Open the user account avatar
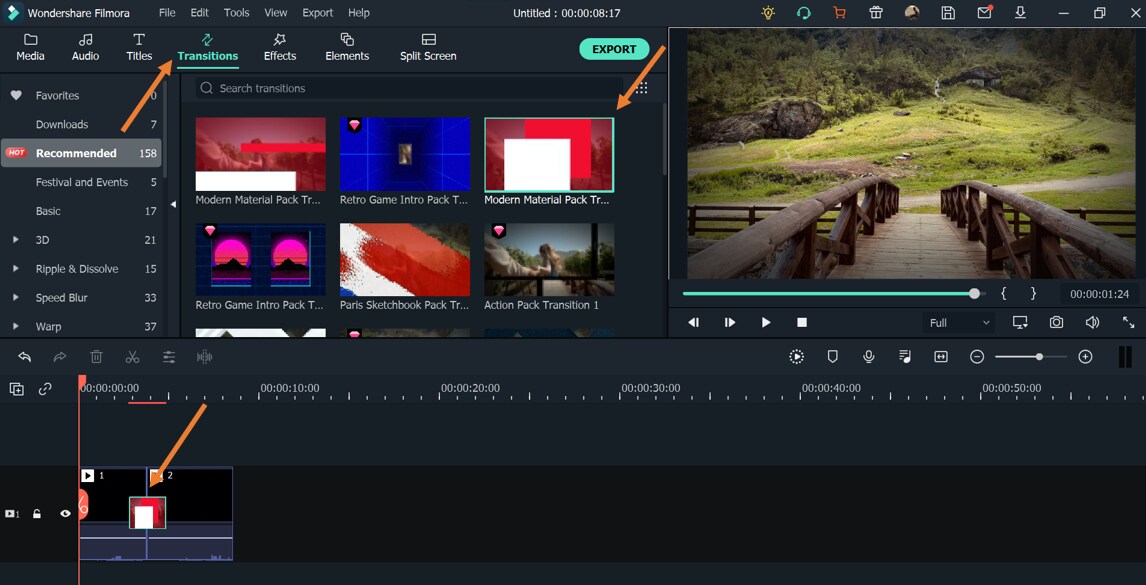The width and height of the screenshot is (1146, 585). 912,12
